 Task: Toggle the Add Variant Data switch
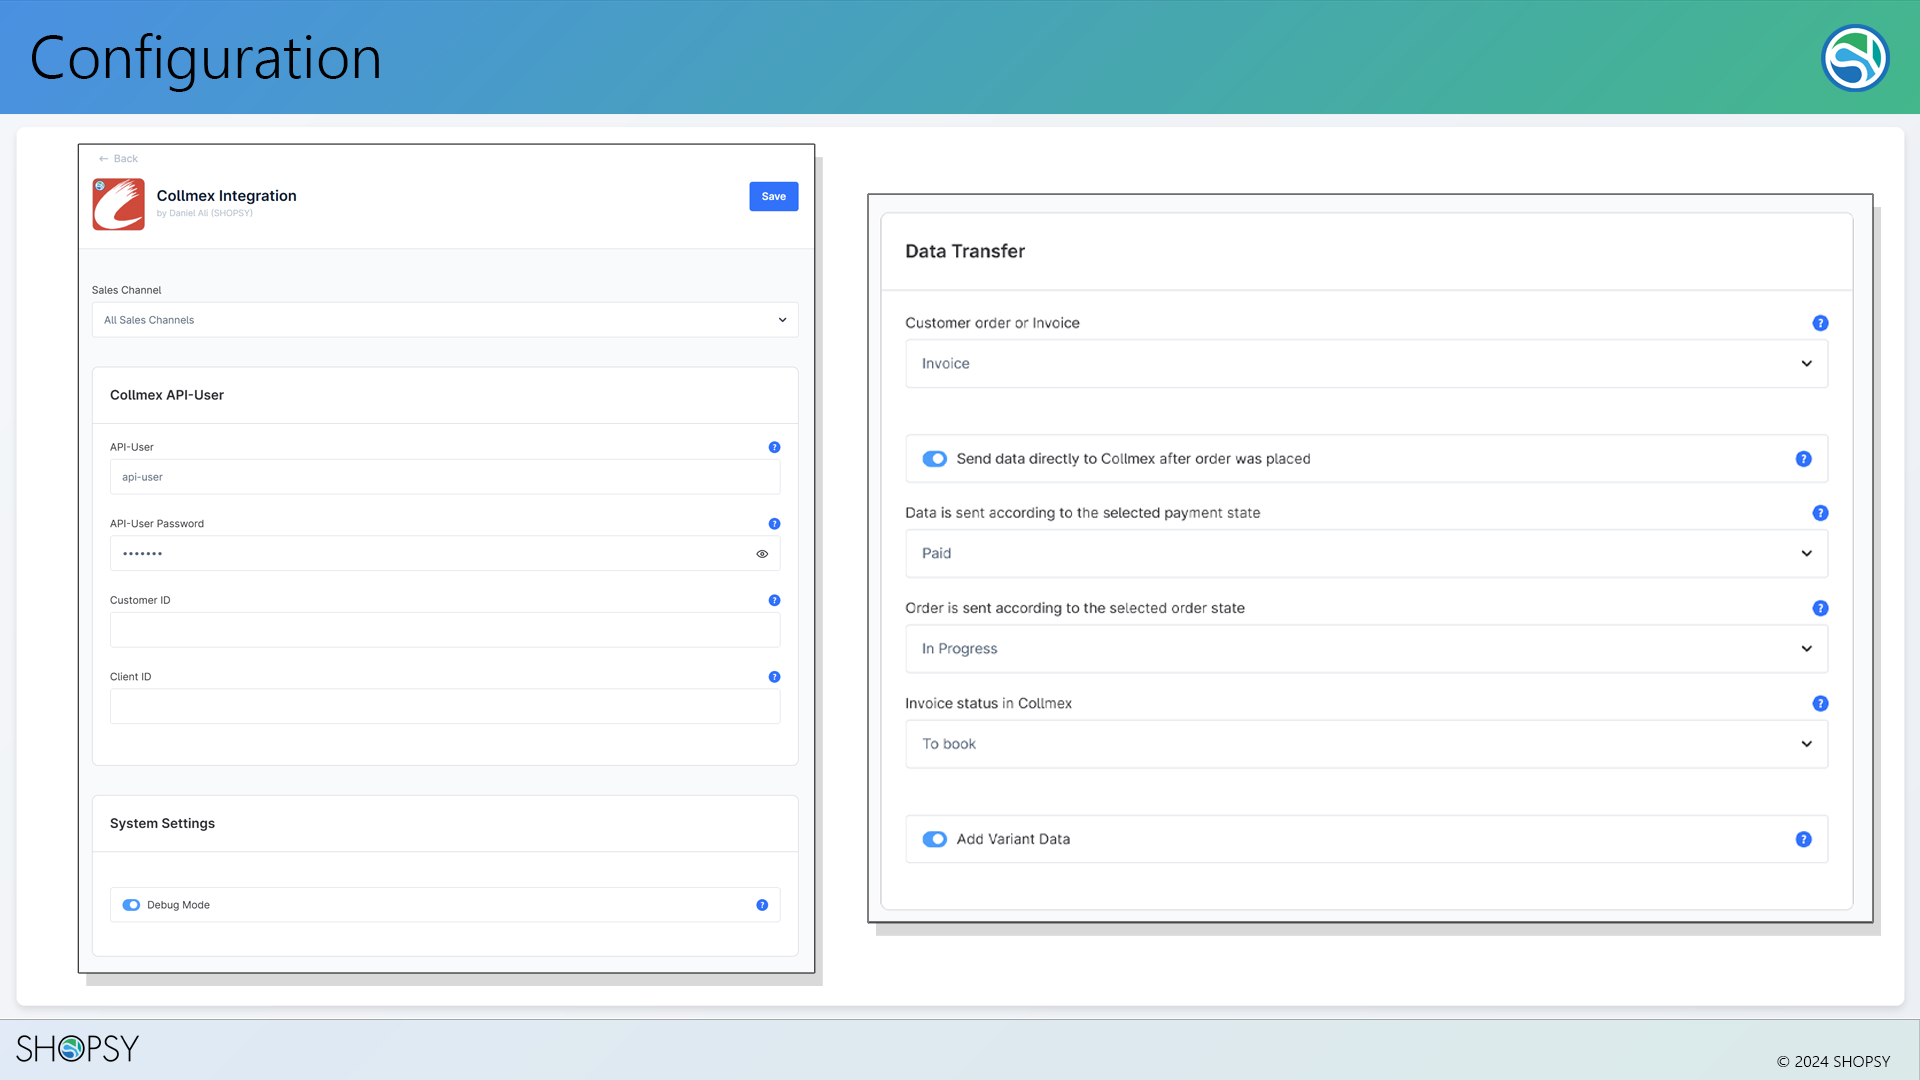point(934,839)
